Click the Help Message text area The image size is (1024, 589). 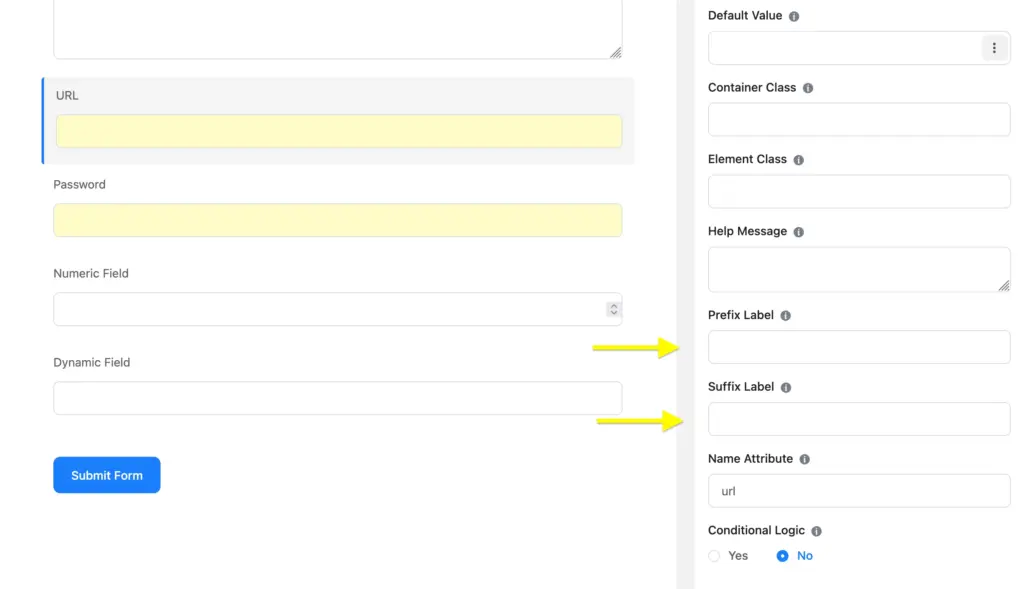click(x=858, y=268)
